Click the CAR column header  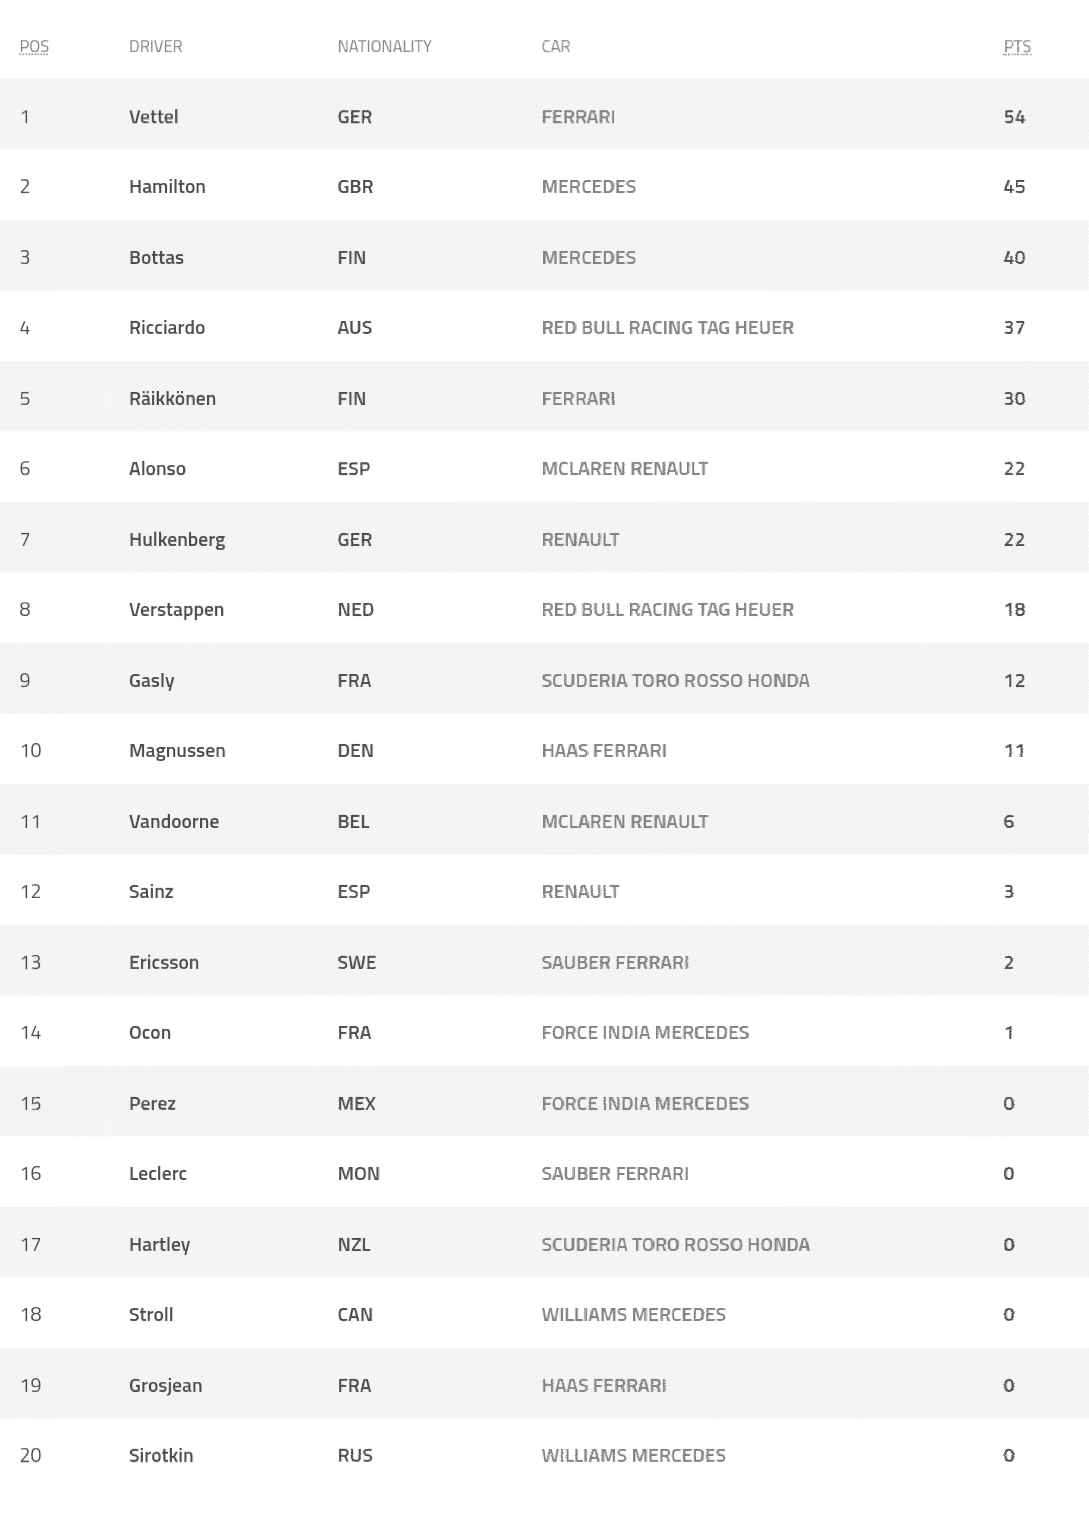click(x=556, y=46)
